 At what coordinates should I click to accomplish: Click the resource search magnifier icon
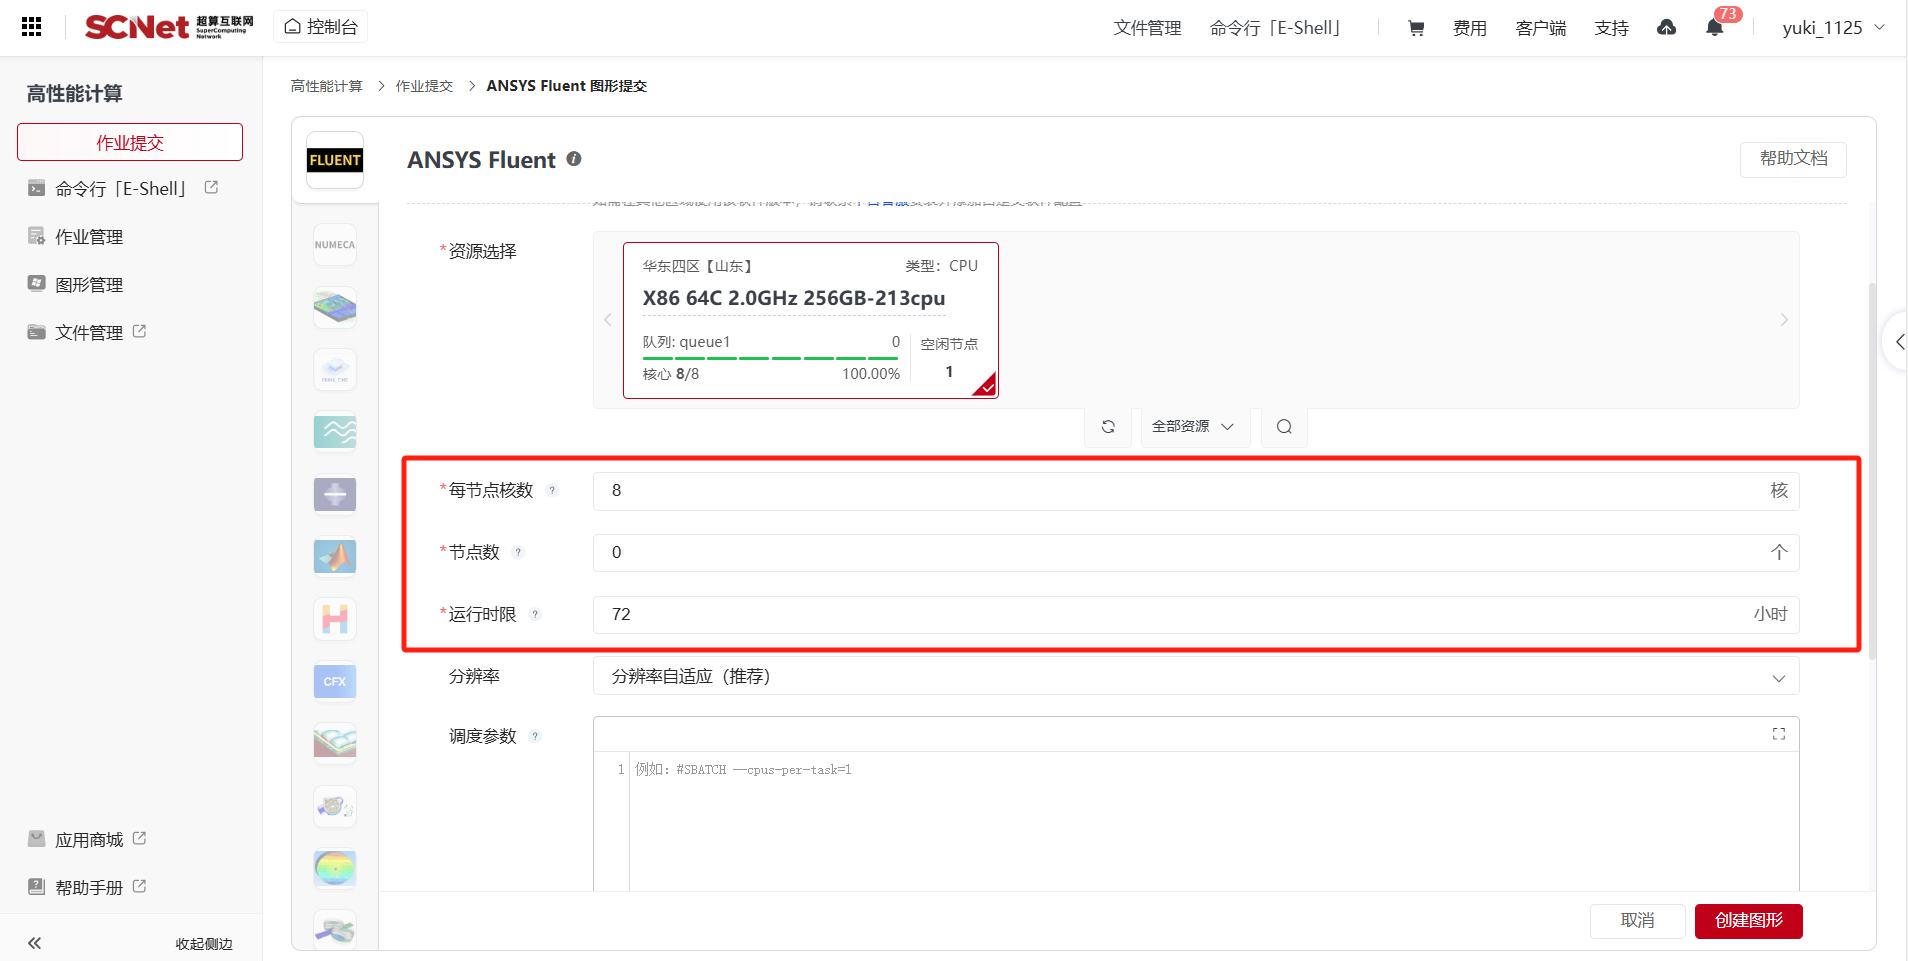pyautogui.click(x=1284, y=427)
